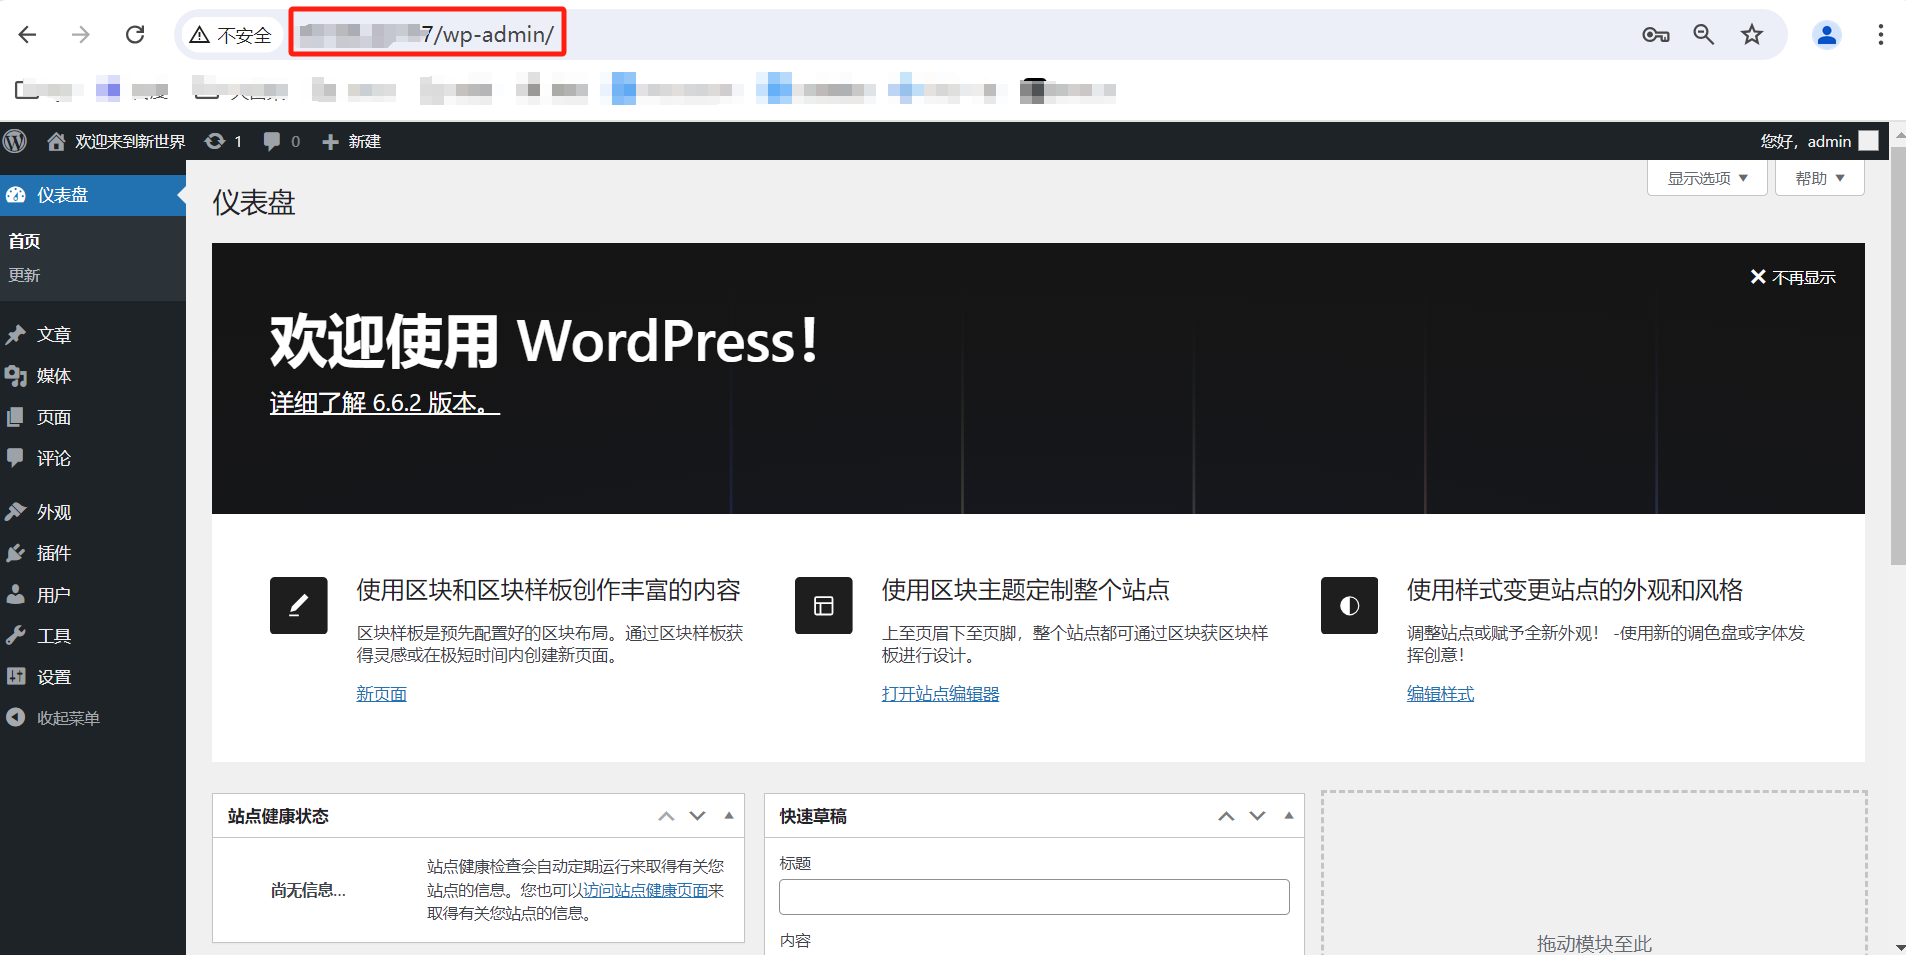Reload the page with the refresh icon
Screen dimensions: 1906x955
point(135,35)
